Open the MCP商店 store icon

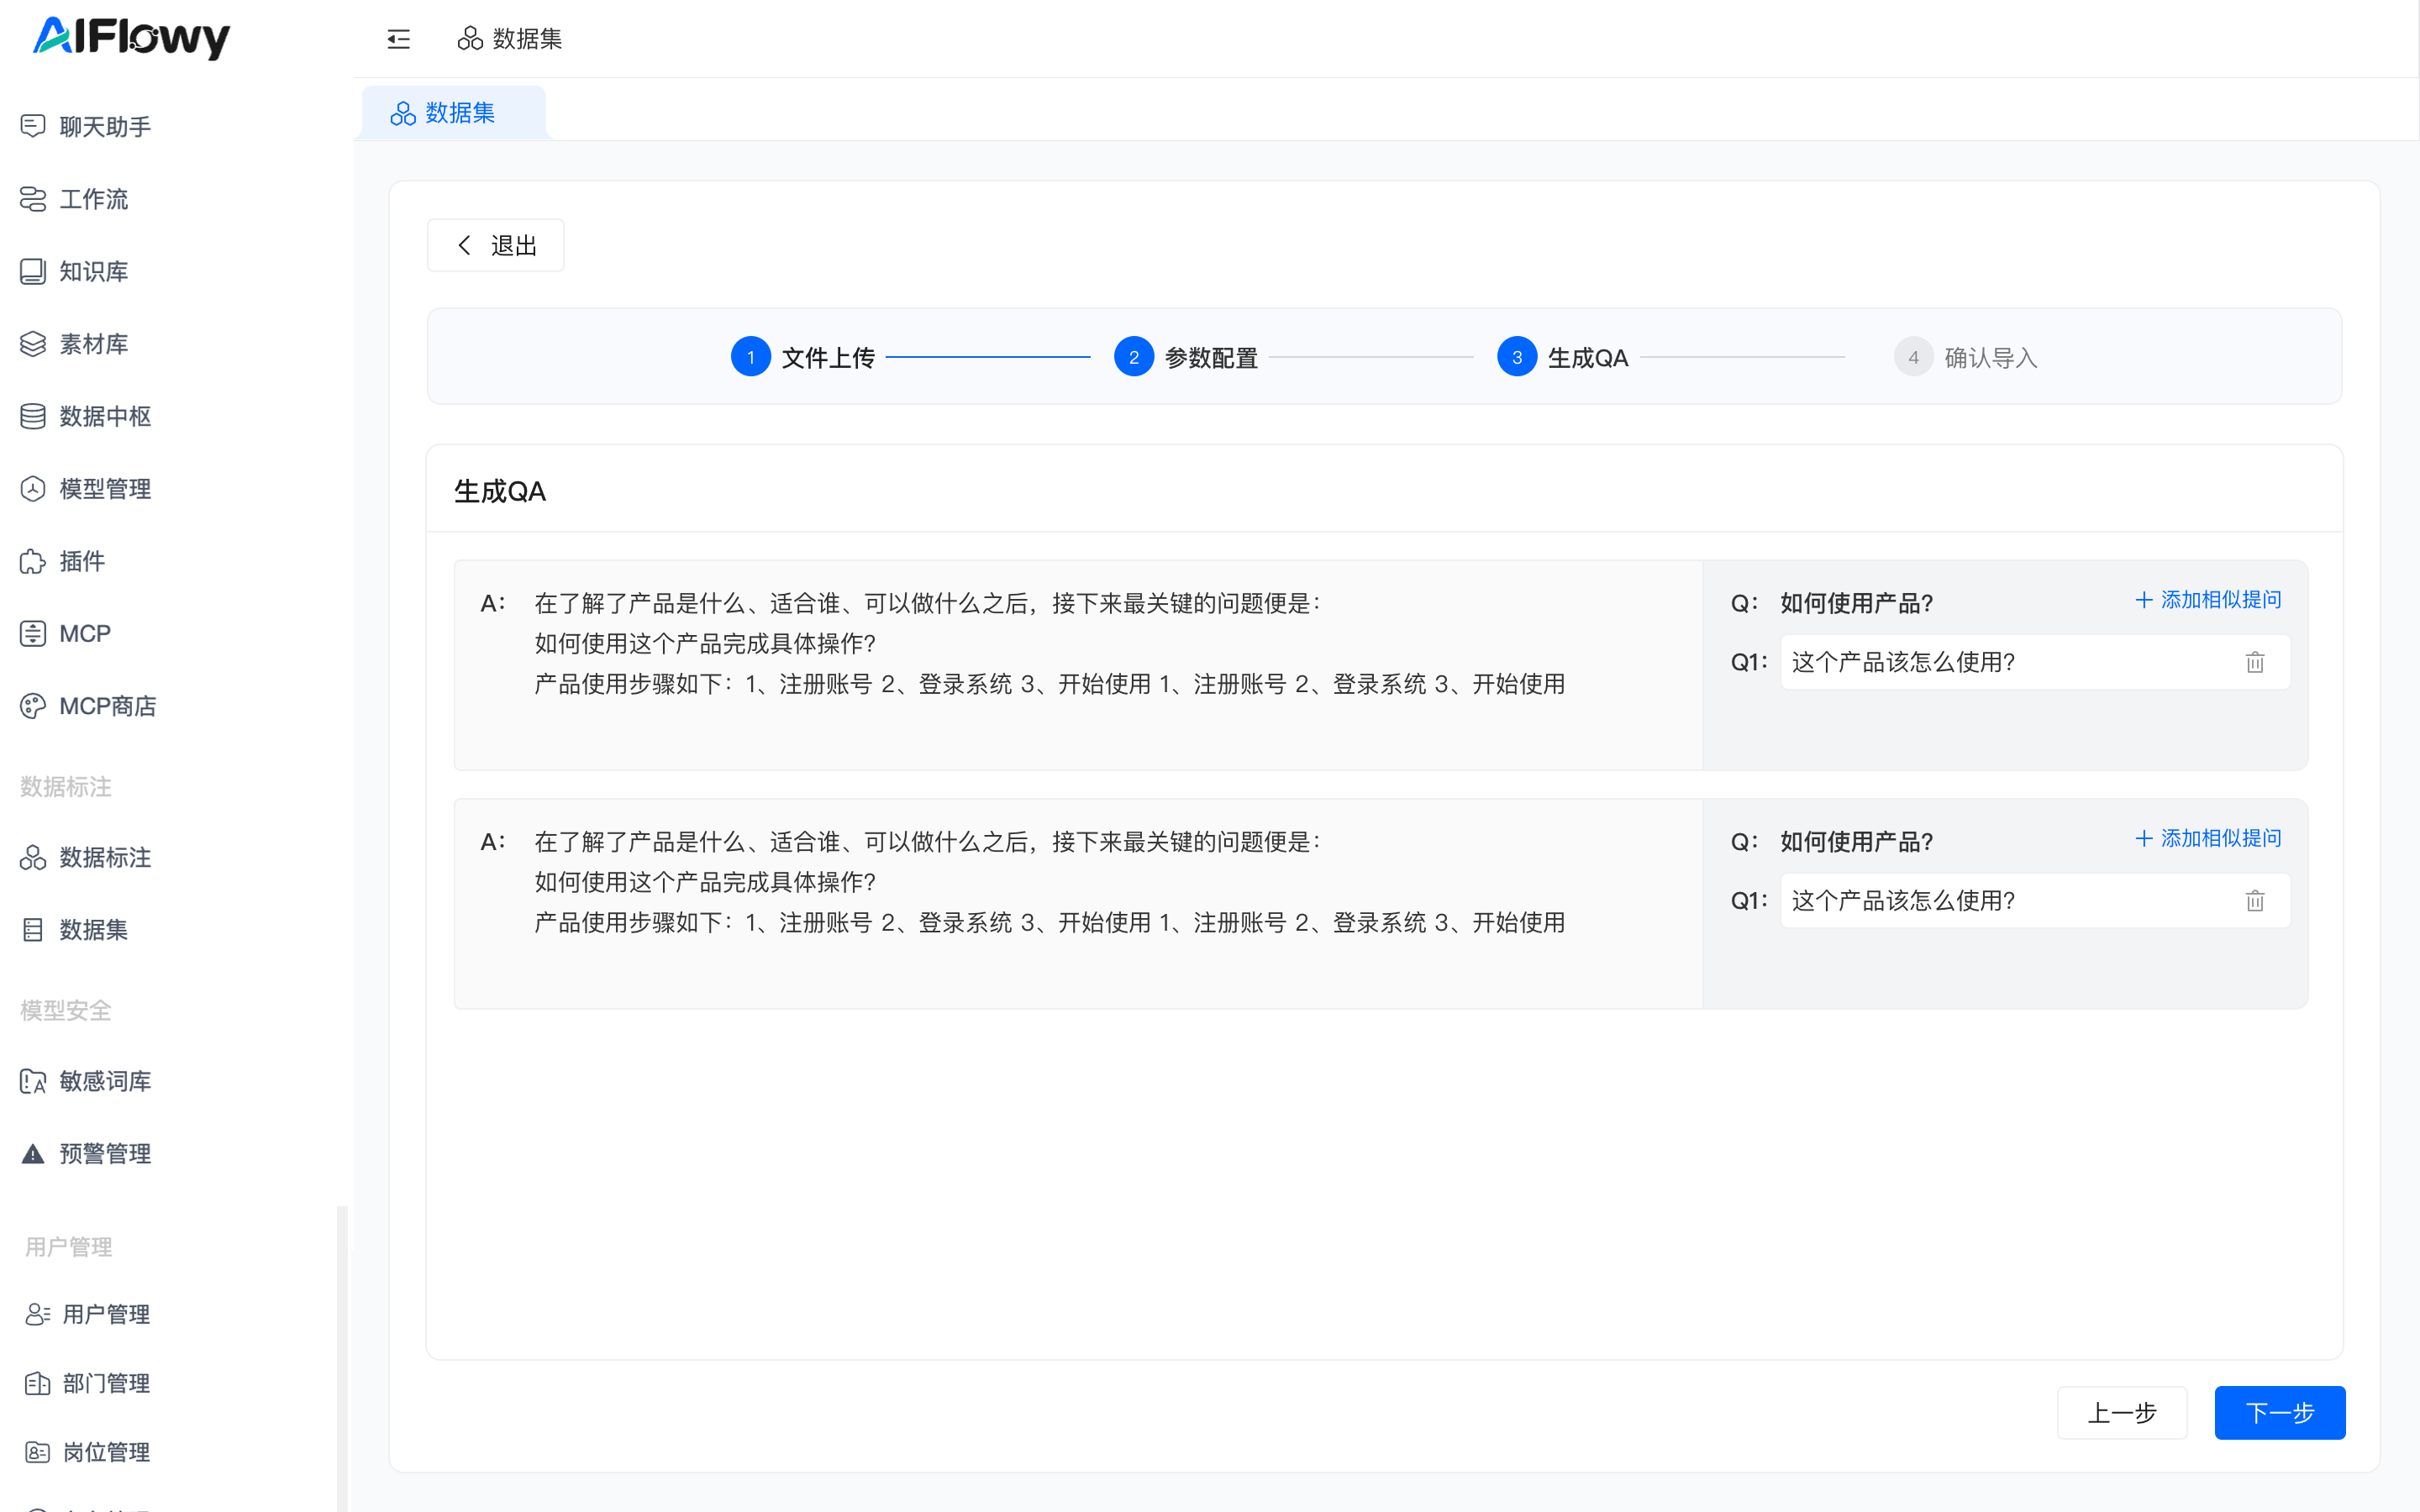point(33,706)
